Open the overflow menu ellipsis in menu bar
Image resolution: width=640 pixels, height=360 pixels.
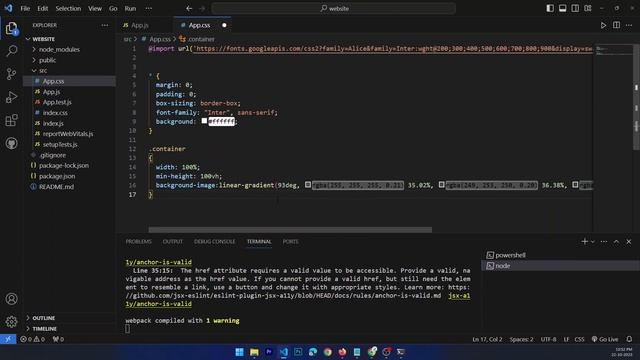click(149, 8)
